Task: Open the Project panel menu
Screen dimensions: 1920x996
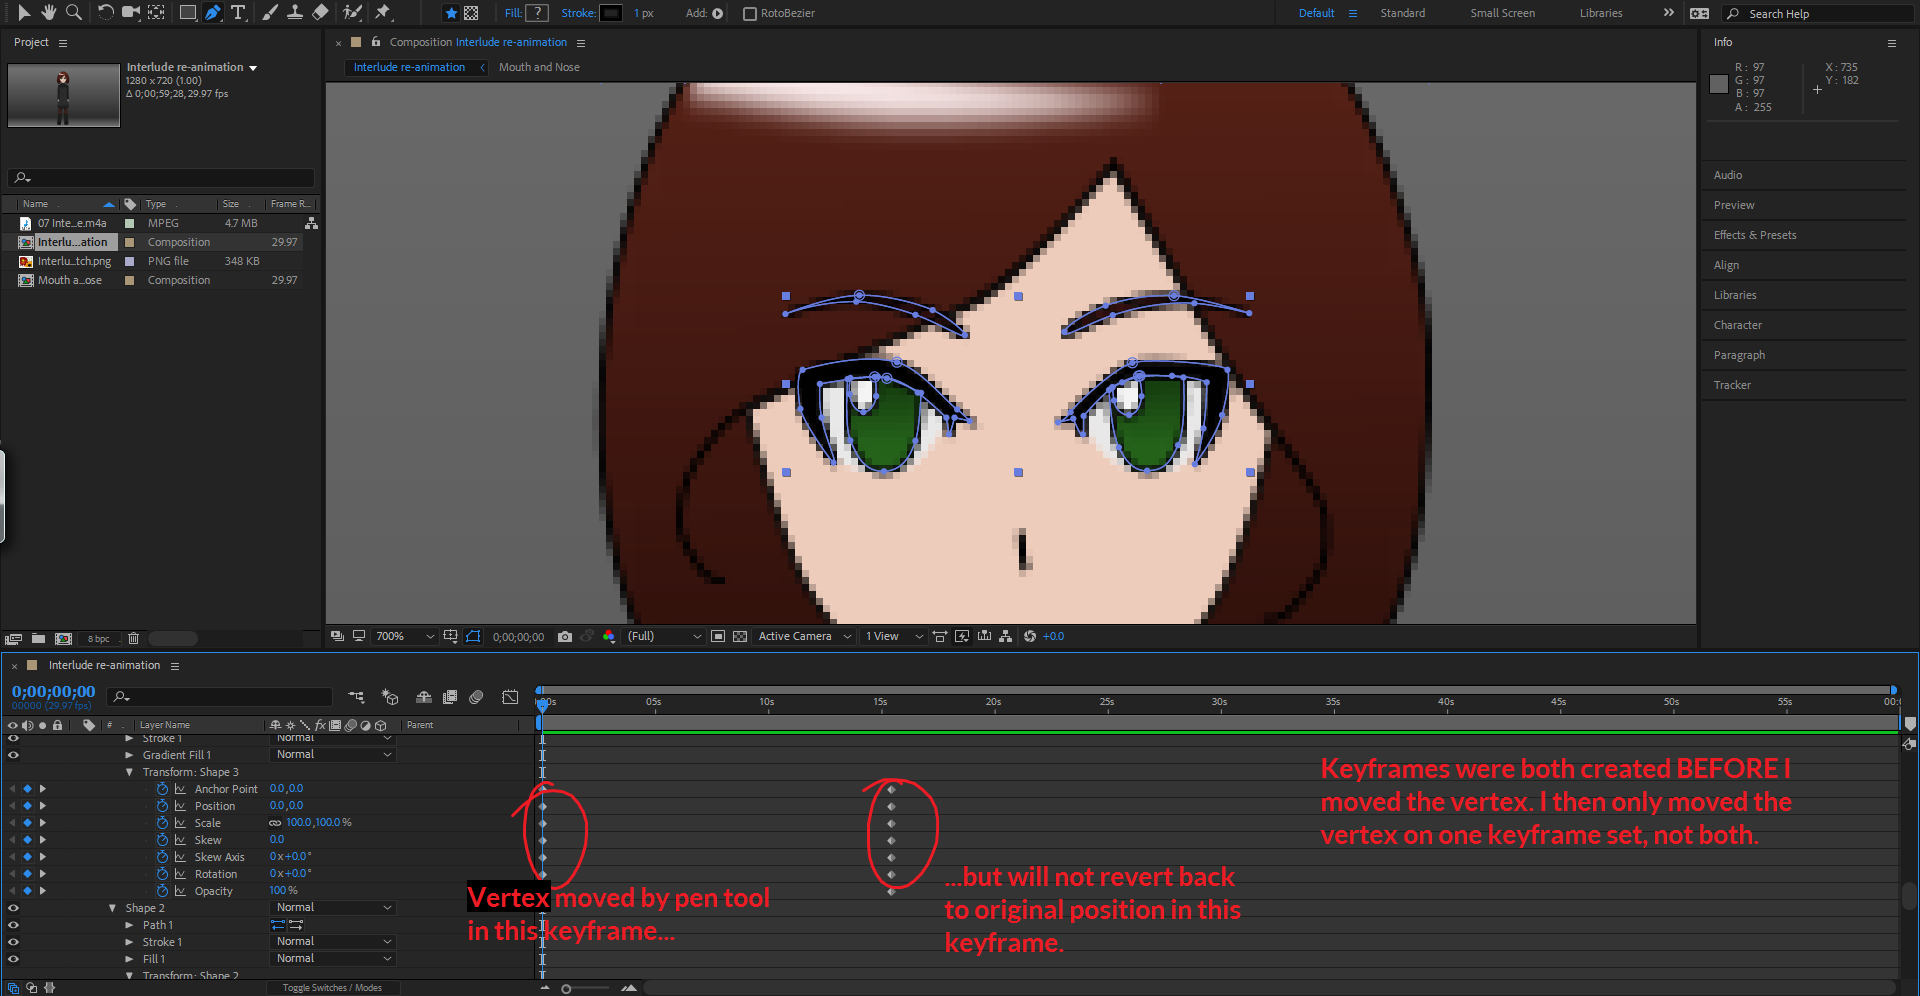Action: pyautogui.click(x=63, y=43)
